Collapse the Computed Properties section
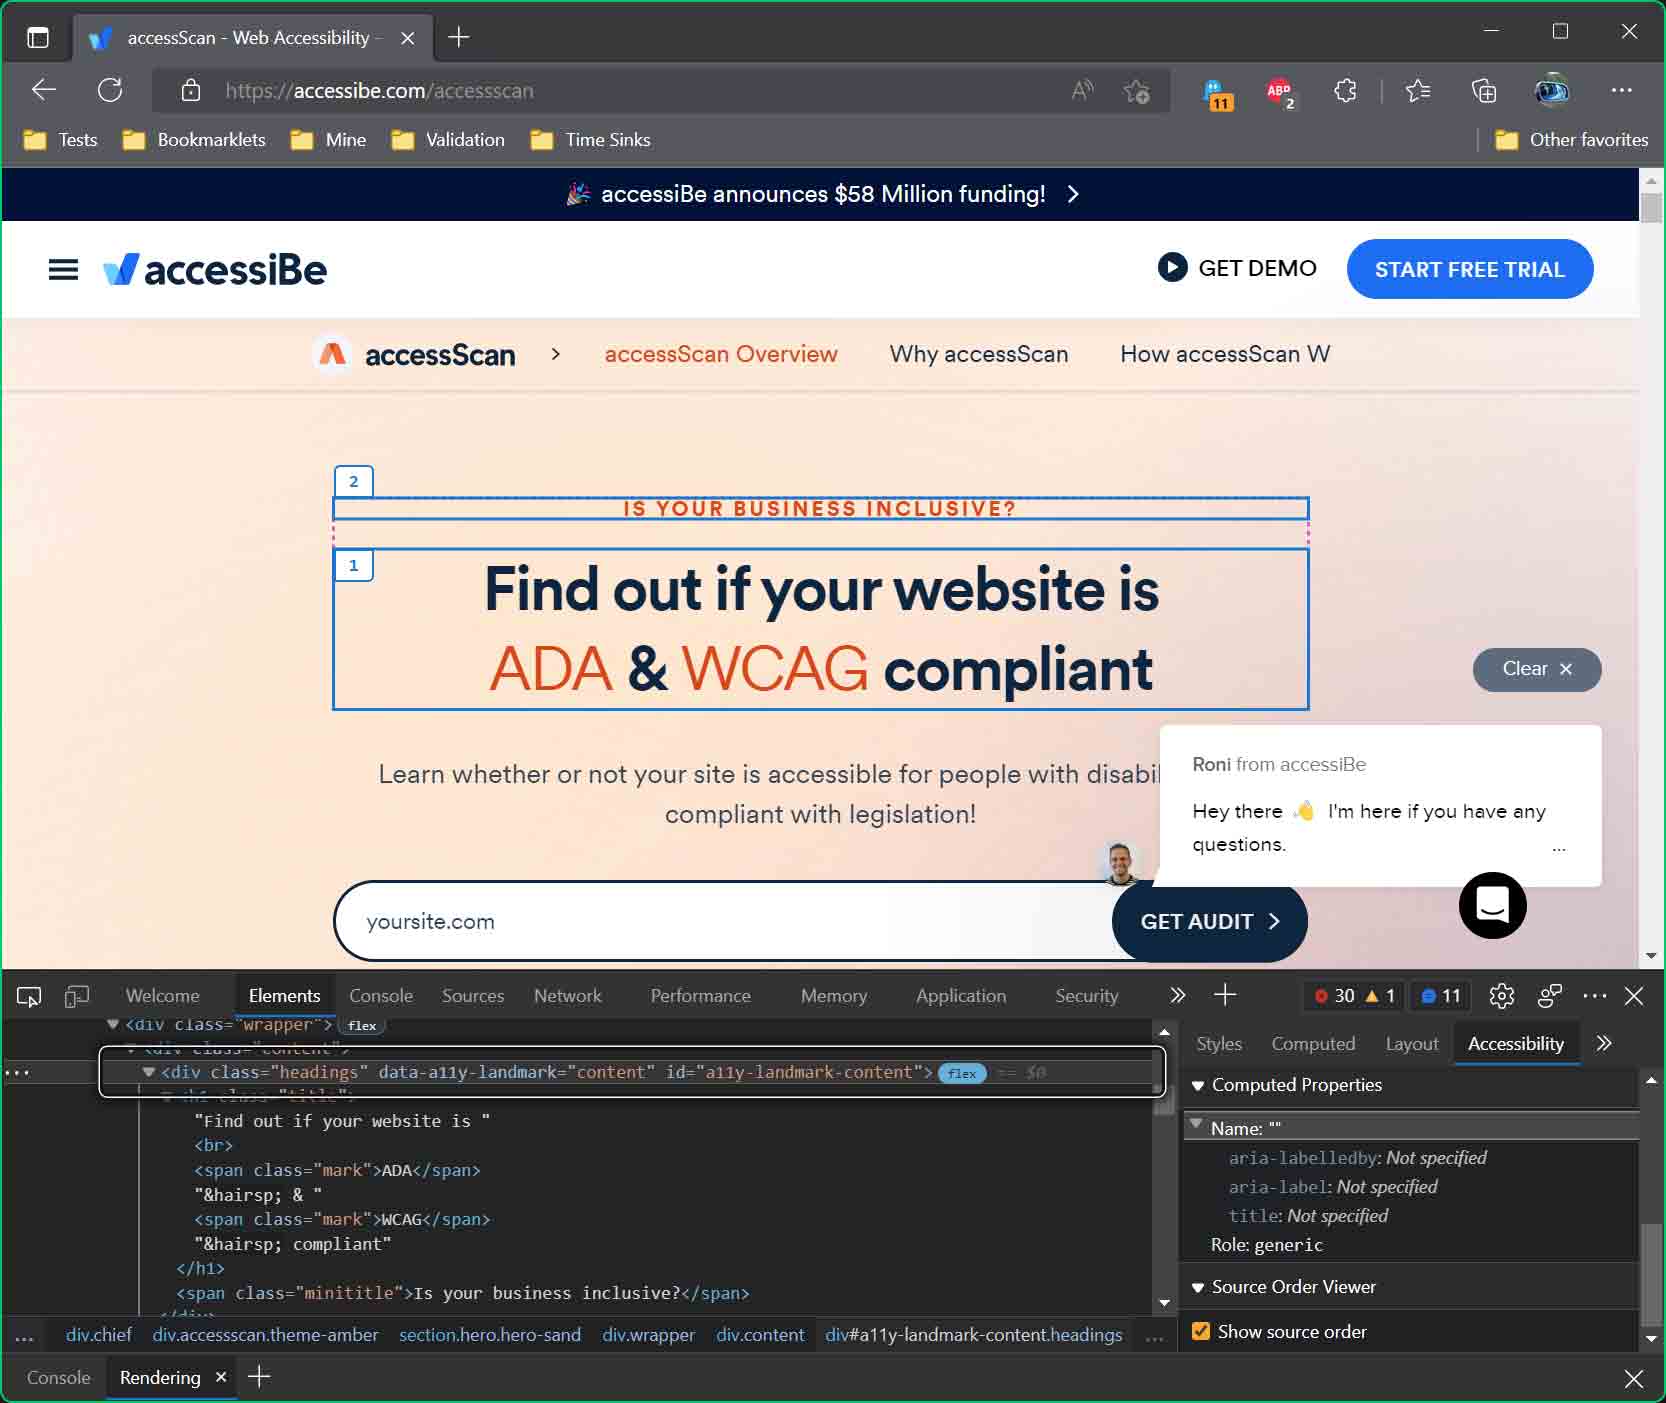Image resolution: width=1666 pixels, height=1403 pixels. (x=1198, y=1085)
